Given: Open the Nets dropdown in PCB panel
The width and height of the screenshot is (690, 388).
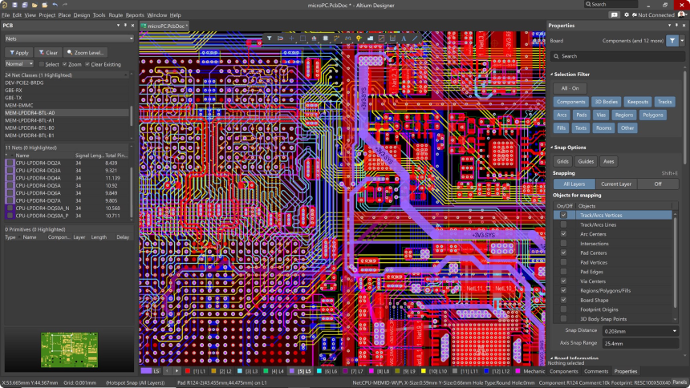Looking at the screenshot, I should point(69,39).
